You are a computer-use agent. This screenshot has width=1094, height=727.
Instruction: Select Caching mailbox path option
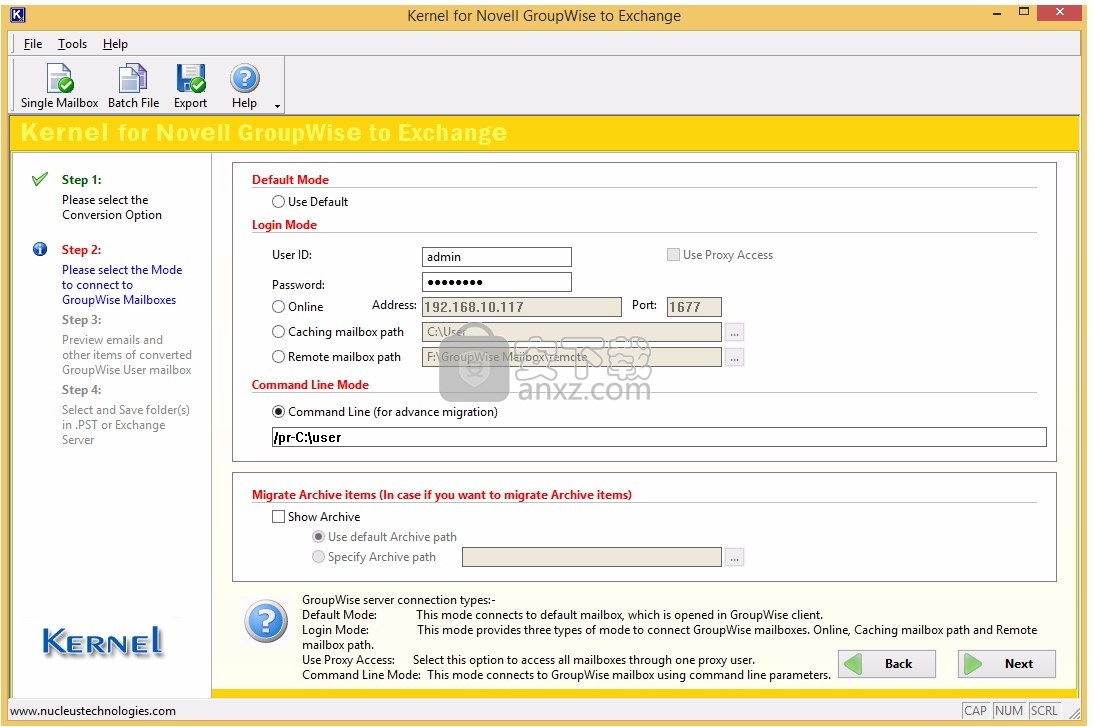pyautogui.click(x=278, y=331)
